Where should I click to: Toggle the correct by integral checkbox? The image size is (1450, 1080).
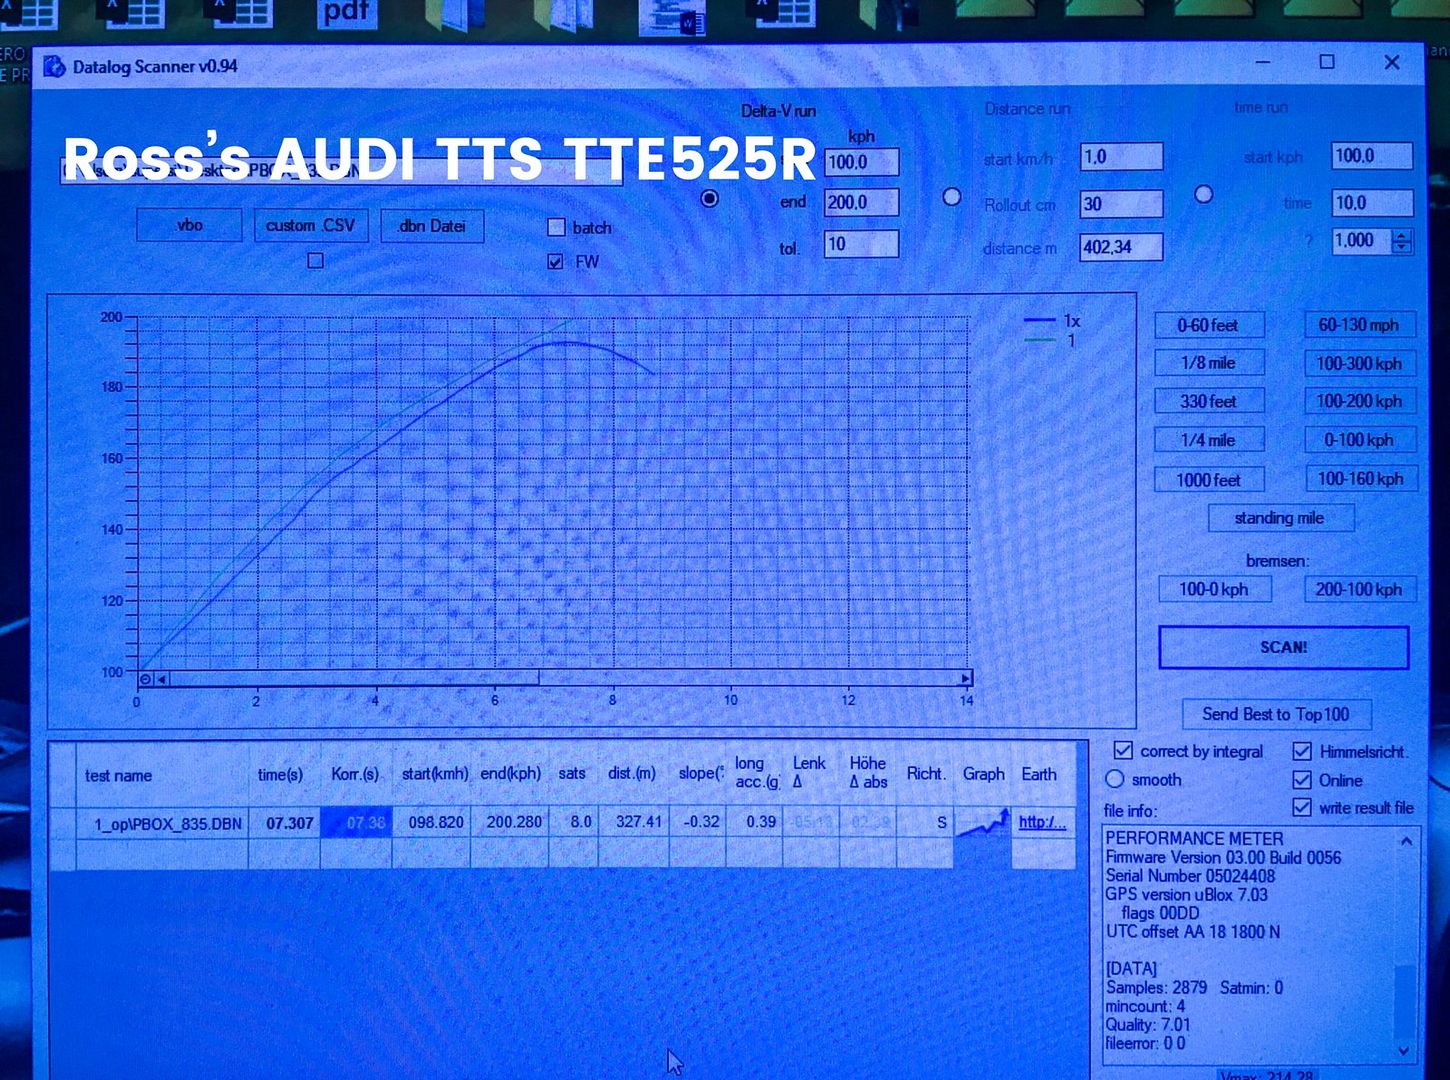1123,750
